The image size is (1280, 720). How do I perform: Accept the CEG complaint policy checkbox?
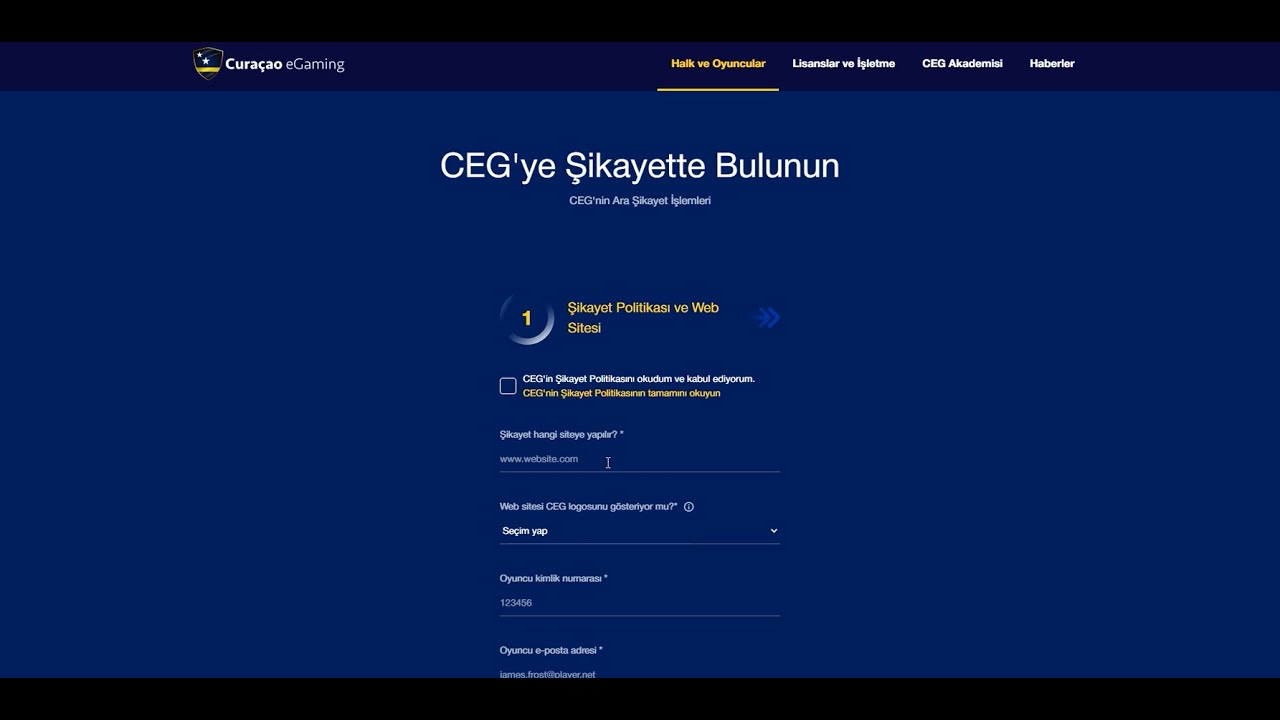coord(508,386)
